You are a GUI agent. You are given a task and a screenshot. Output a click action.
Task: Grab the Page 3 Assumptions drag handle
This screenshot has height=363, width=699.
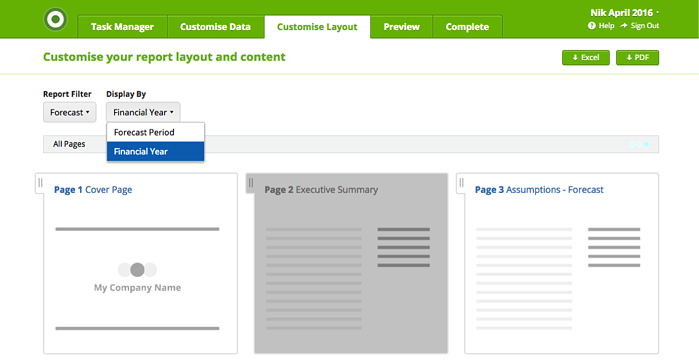[x=461, y=182]
